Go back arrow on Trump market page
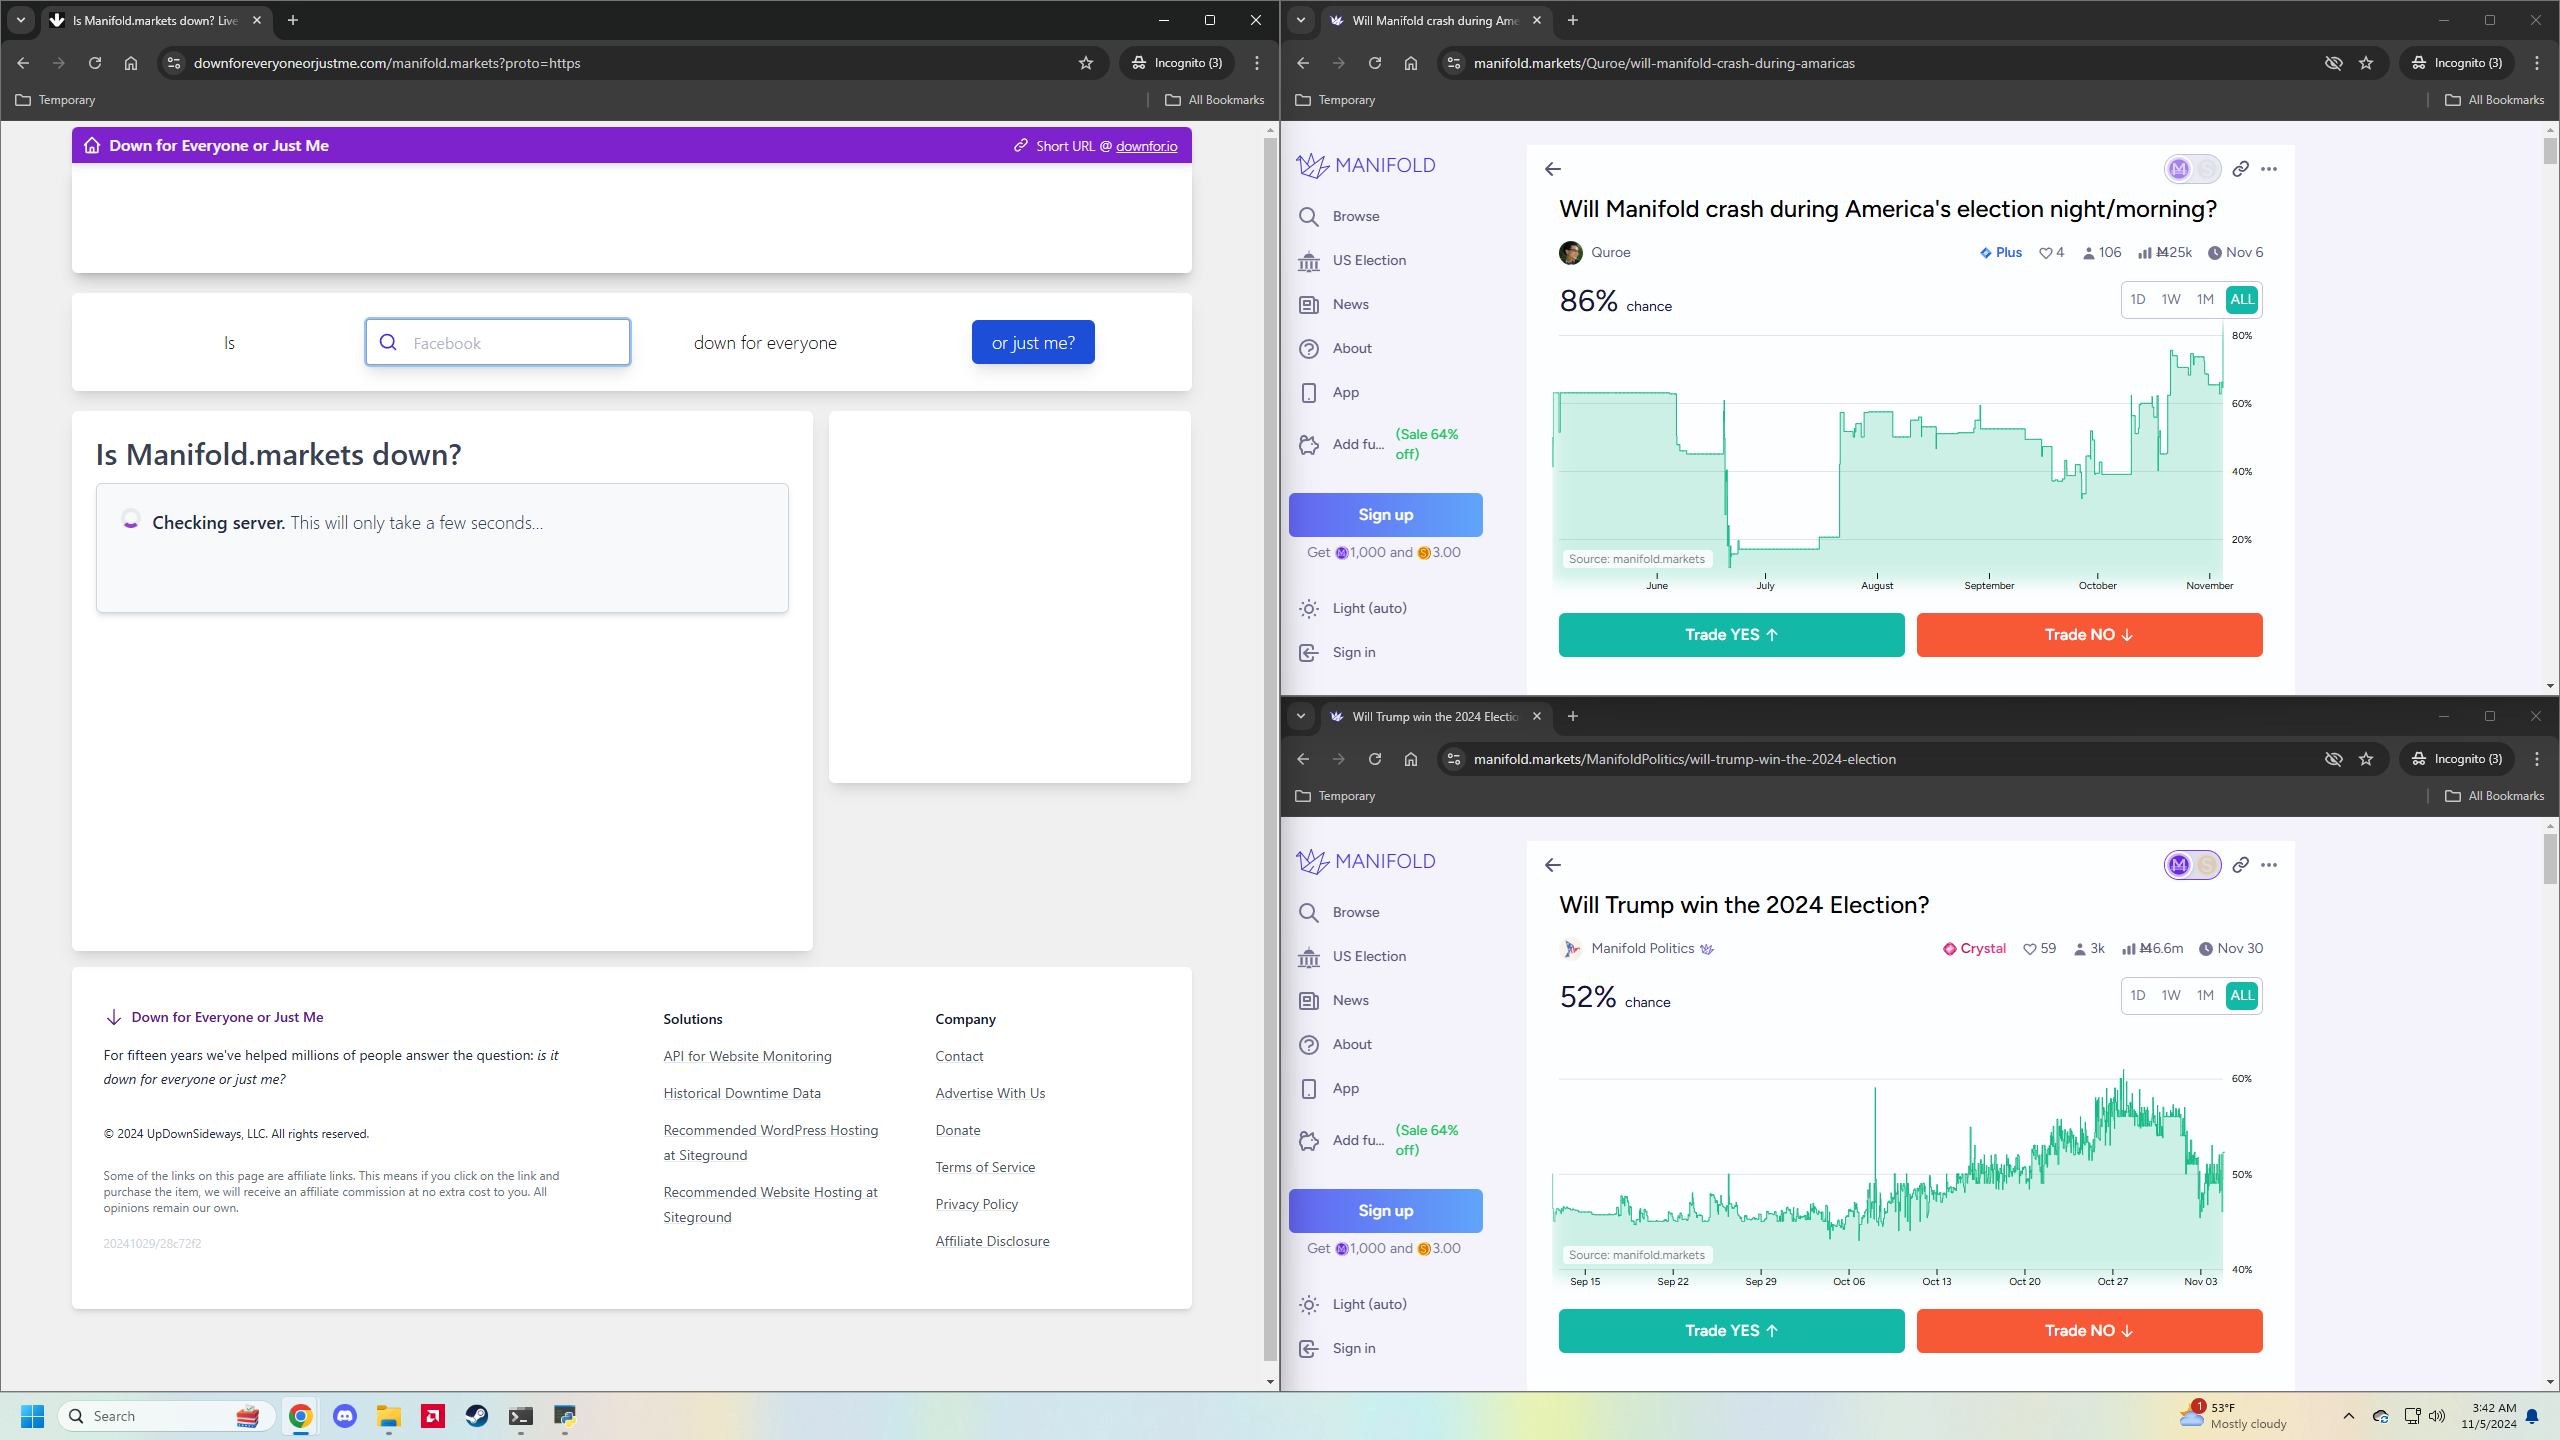This screenshot has width=2560, height=1440. [1553, 865]
